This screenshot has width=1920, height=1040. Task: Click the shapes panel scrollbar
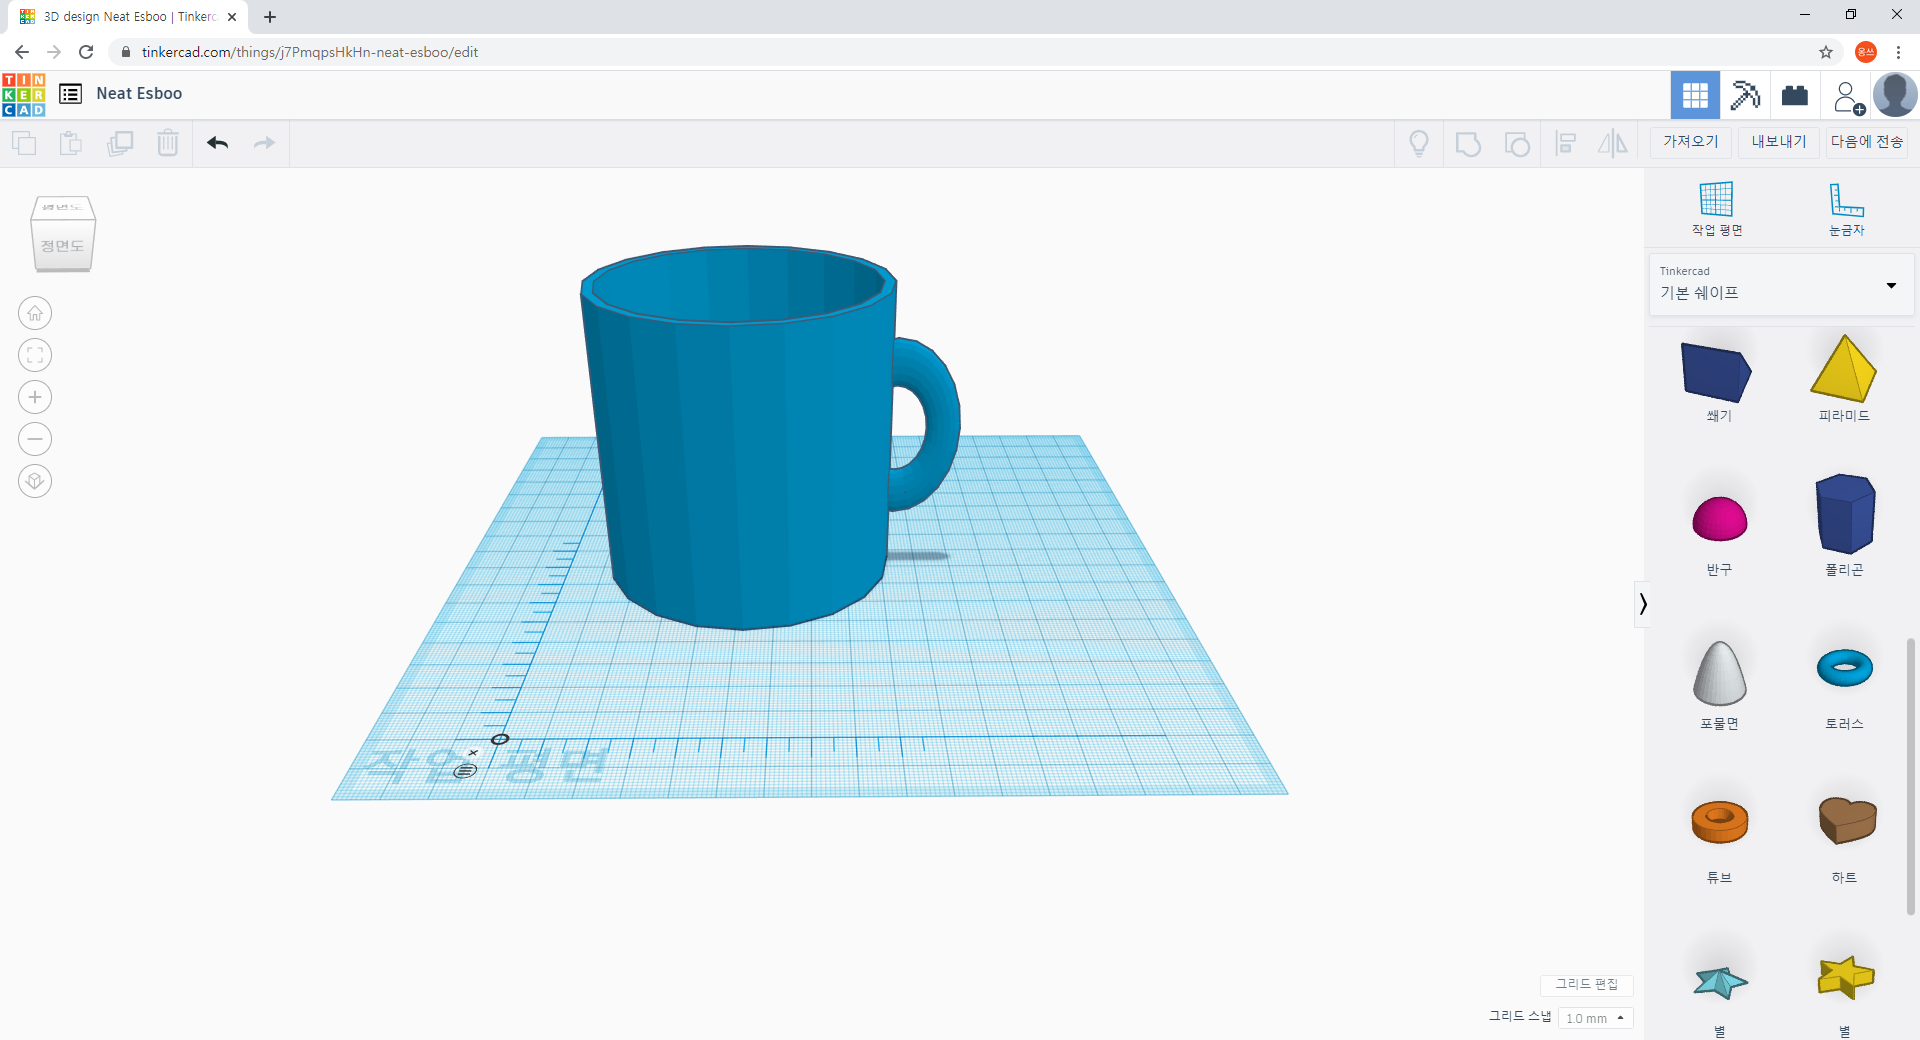click(1910, 775)
